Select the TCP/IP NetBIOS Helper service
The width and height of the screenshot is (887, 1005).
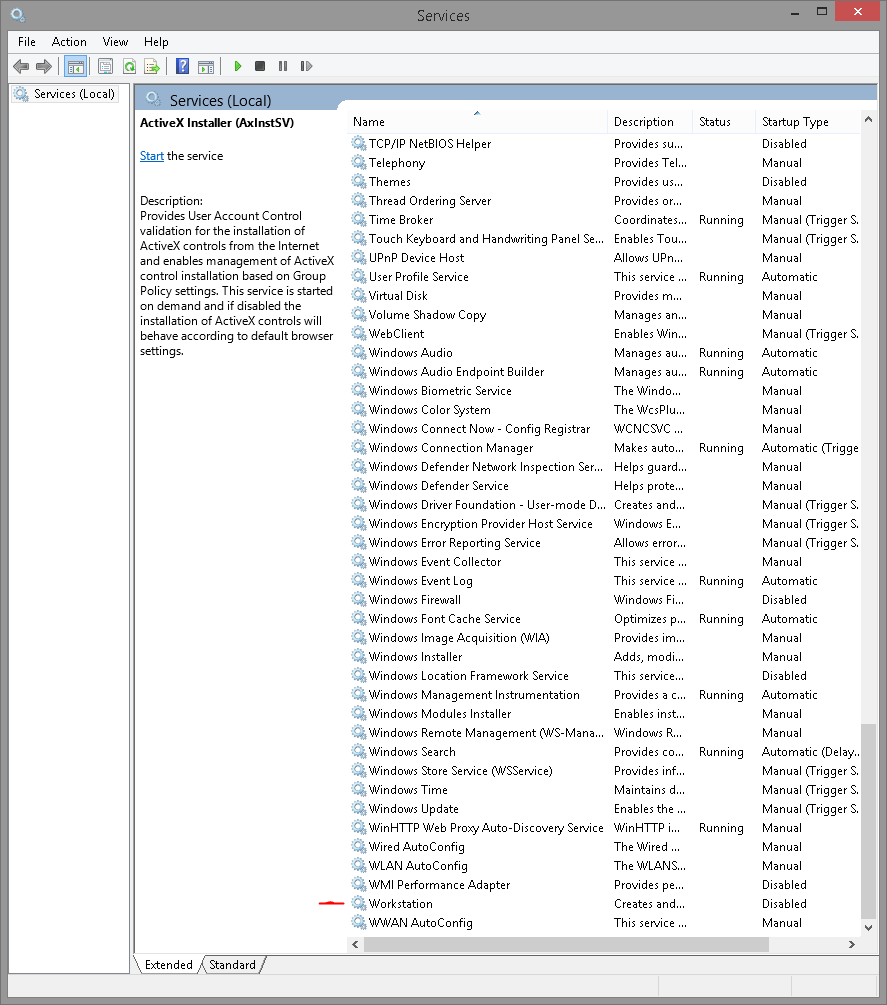[x=604, y=144]
